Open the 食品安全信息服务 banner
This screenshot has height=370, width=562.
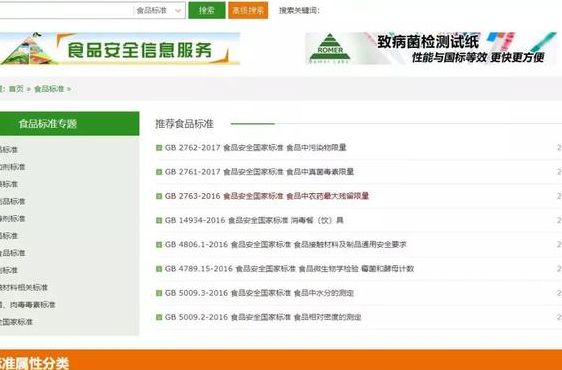120,49
